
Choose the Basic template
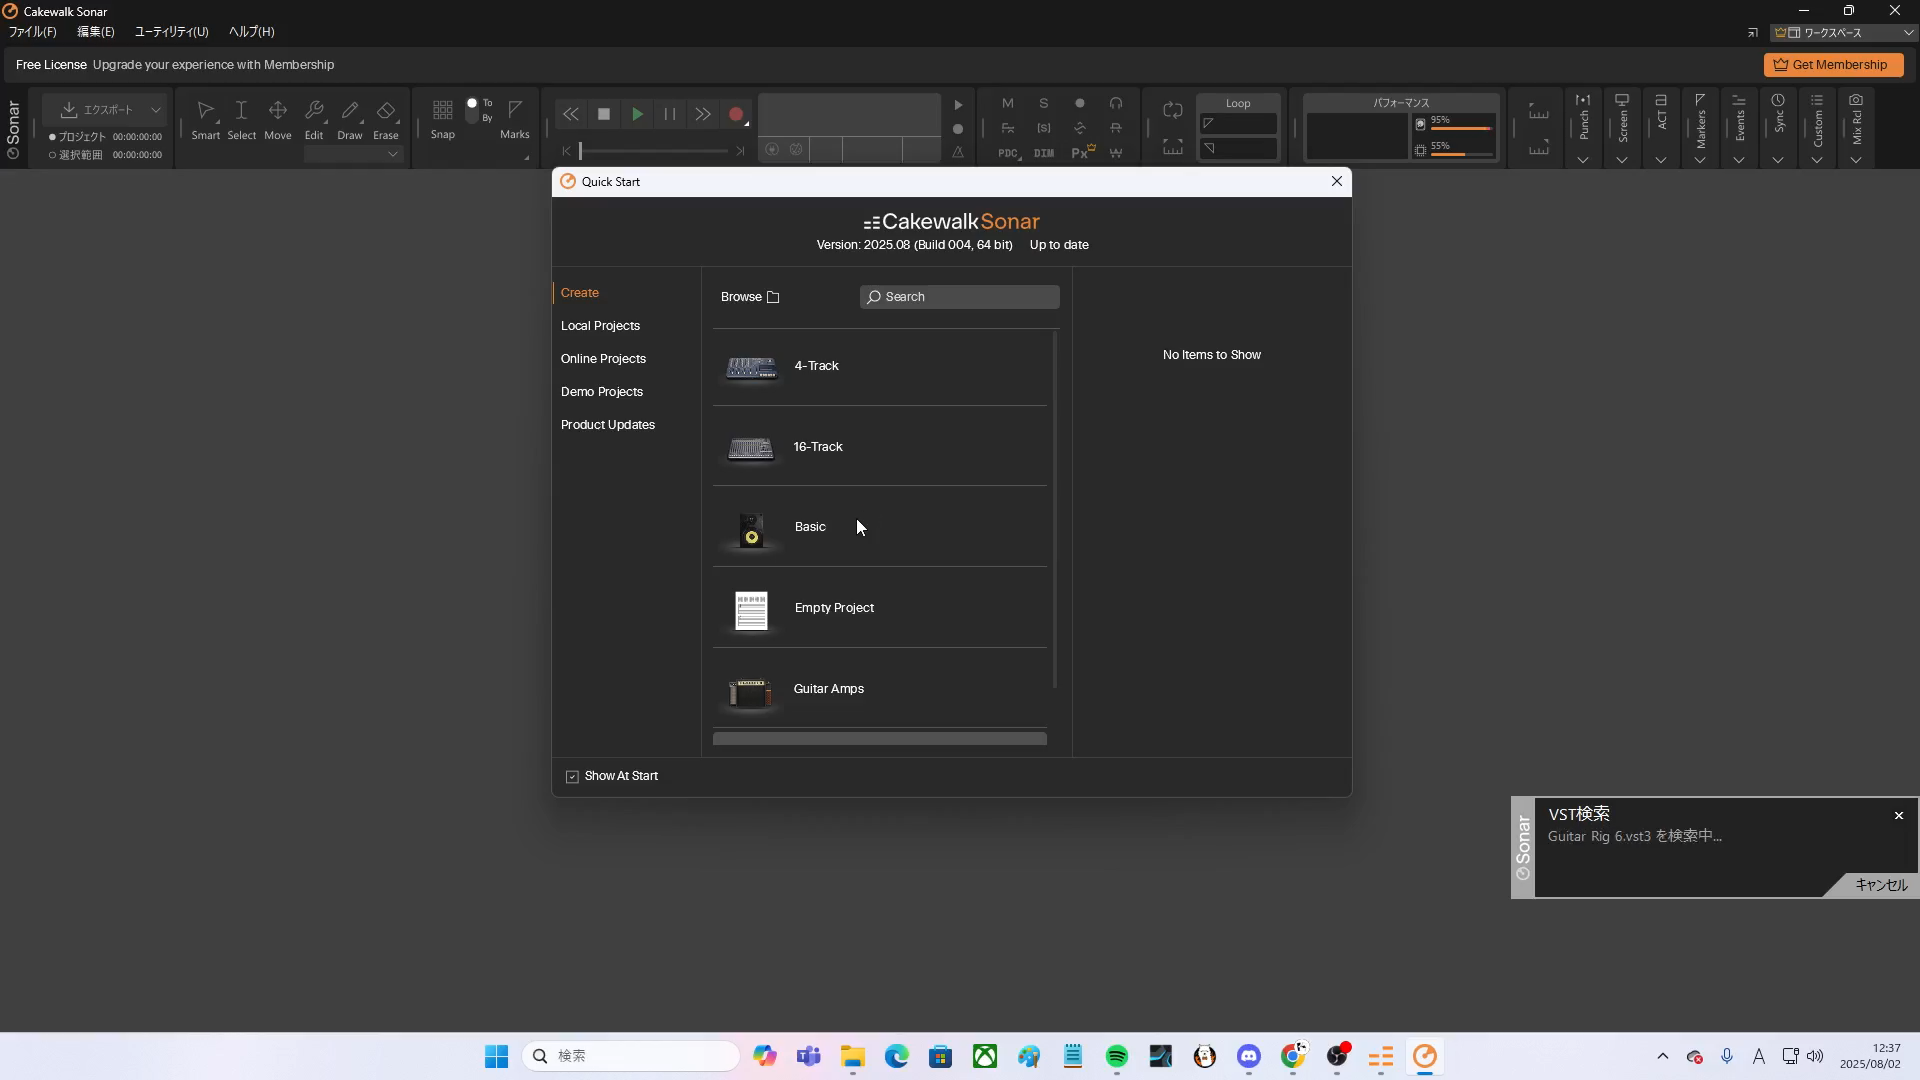click(880, 527)
